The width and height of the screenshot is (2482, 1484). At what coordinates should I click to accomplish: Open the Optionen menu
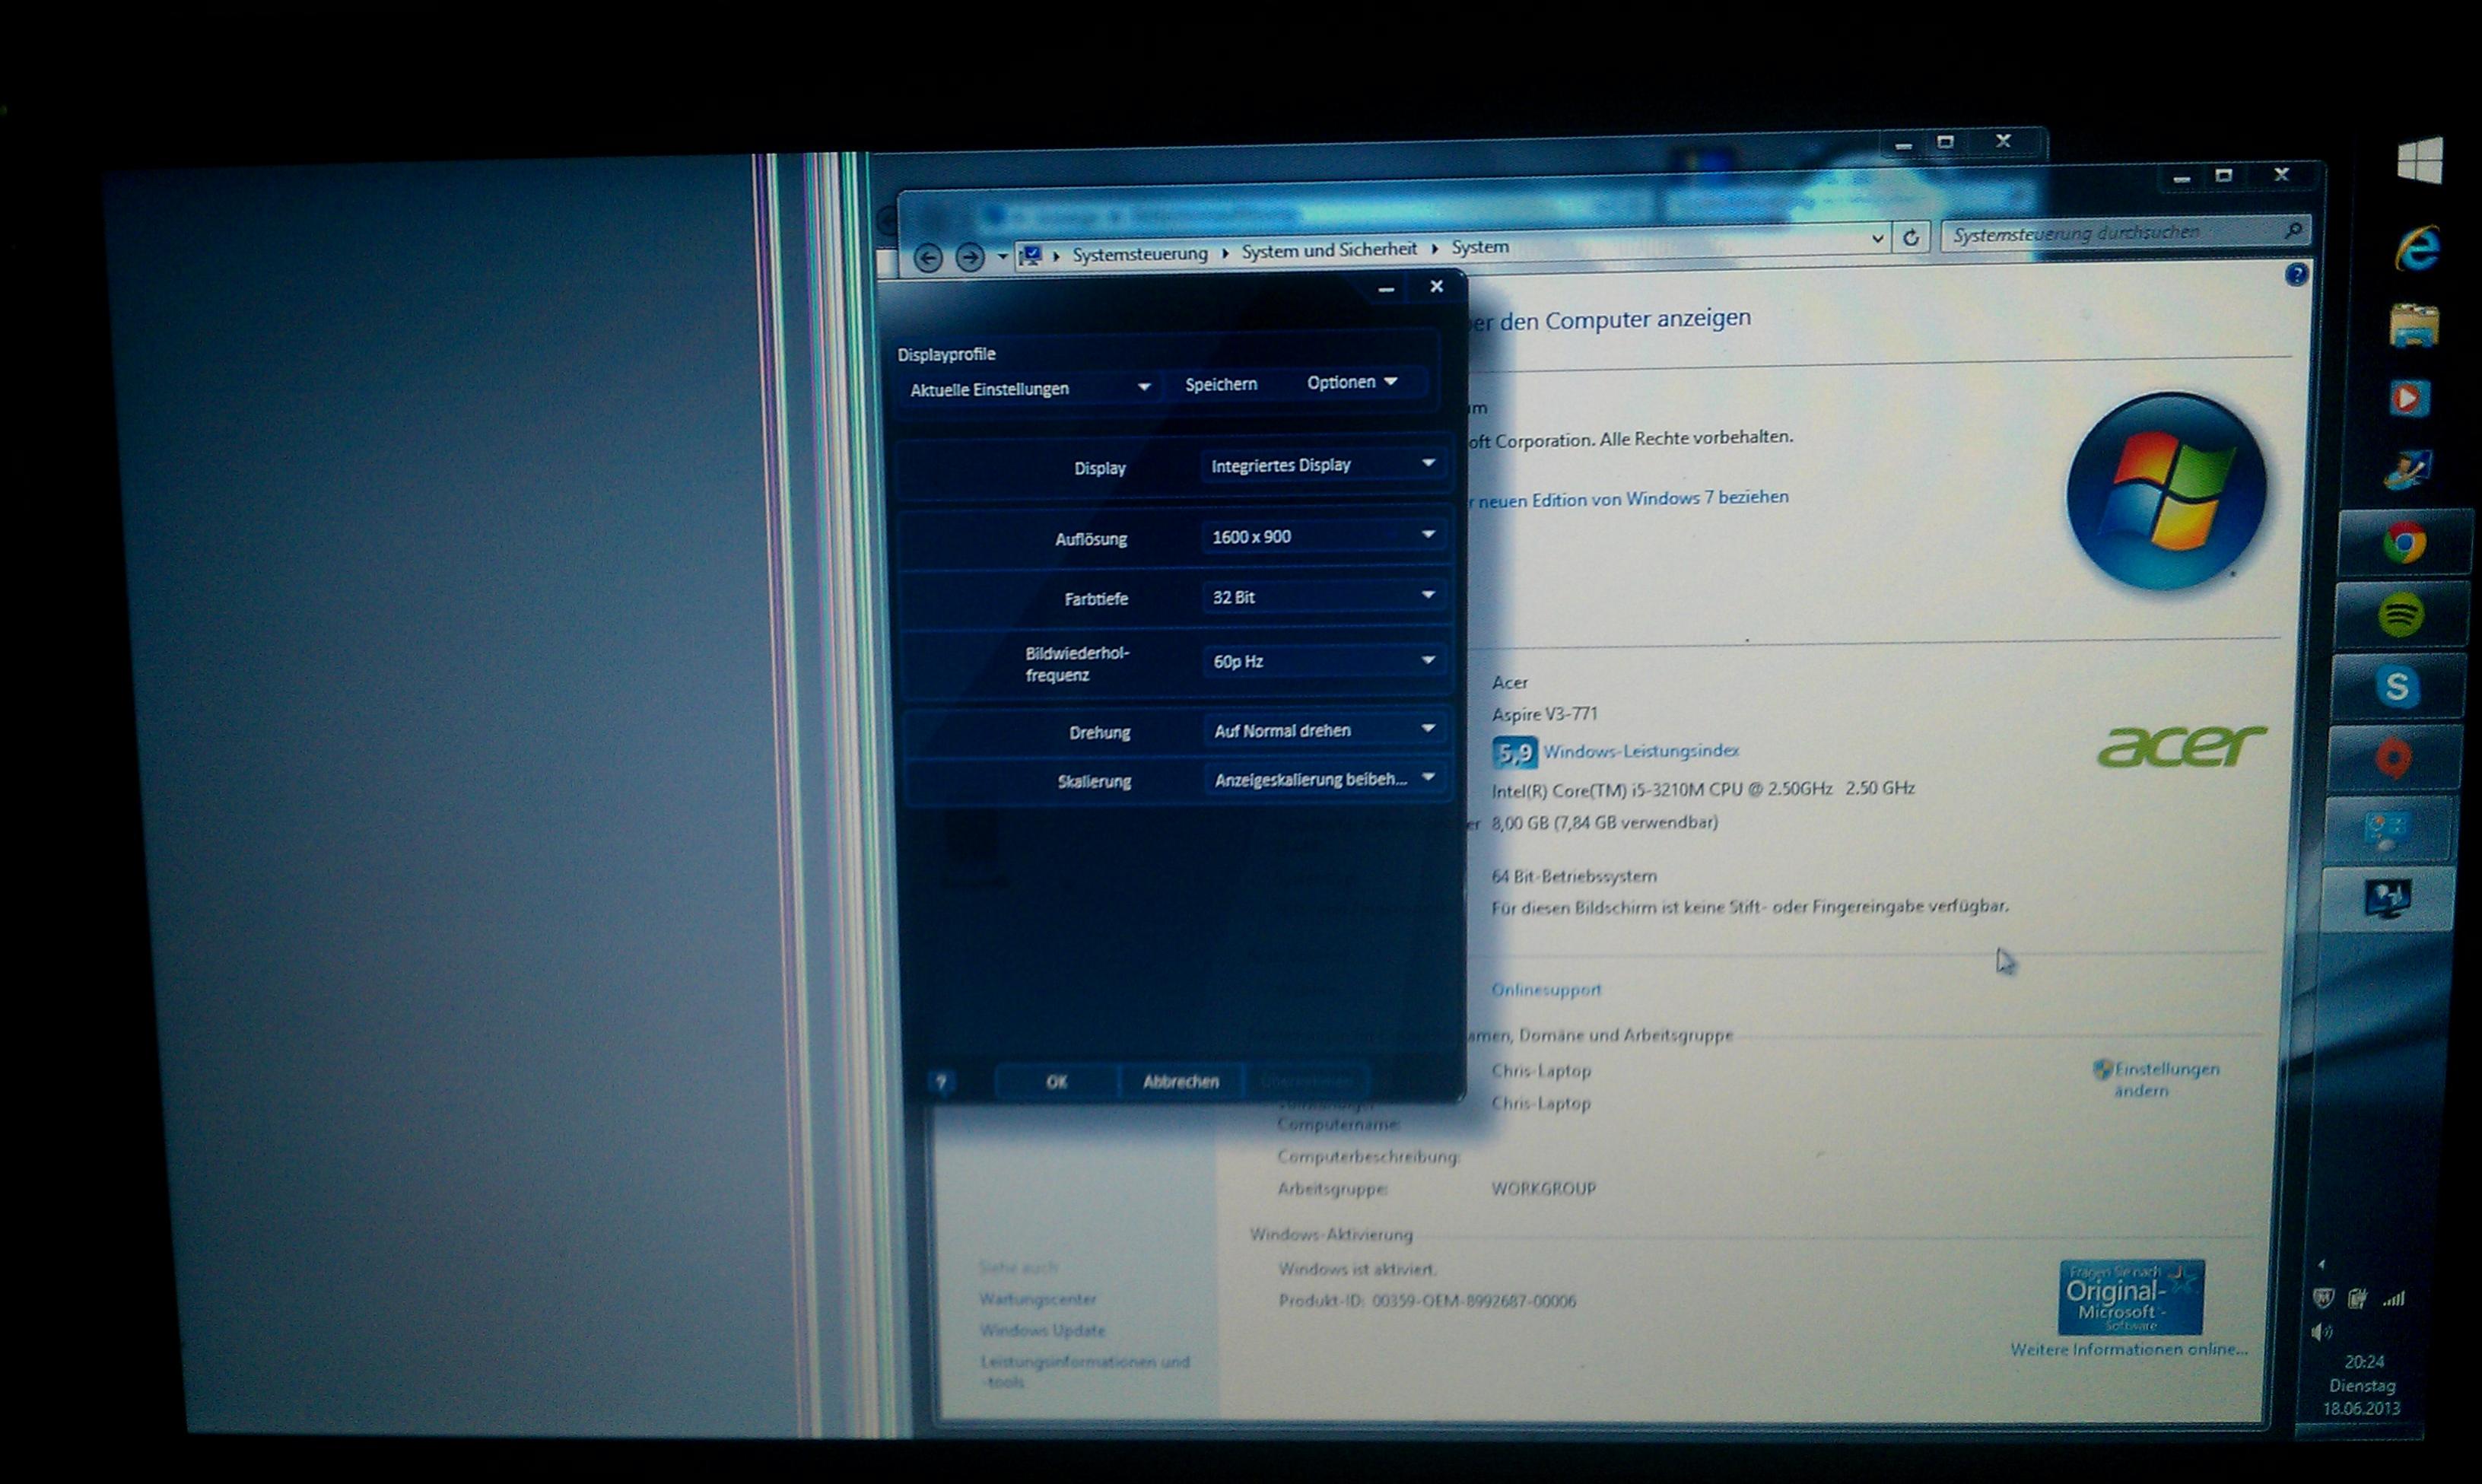(1351, 382)
